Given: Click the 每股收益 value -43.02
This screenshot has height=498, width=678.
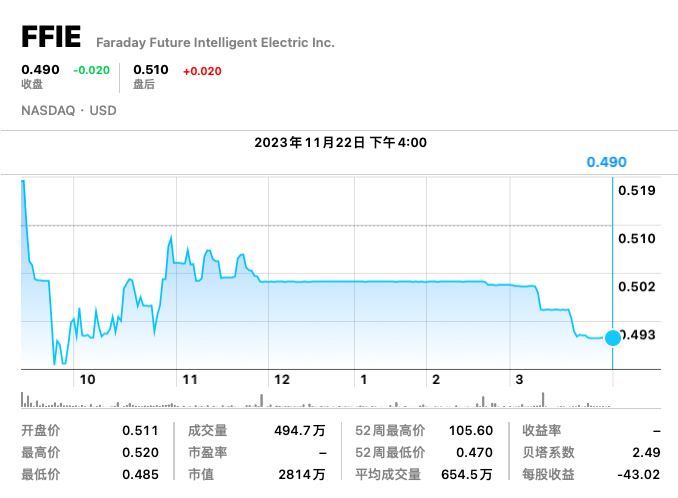Looking at the screenshot, I should [639, 475].
